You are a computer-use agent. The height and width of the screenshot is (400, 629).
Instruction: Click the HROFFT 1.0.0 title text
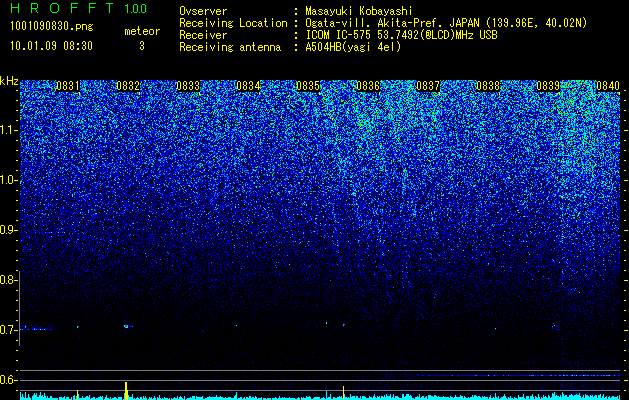click(78, 8)
